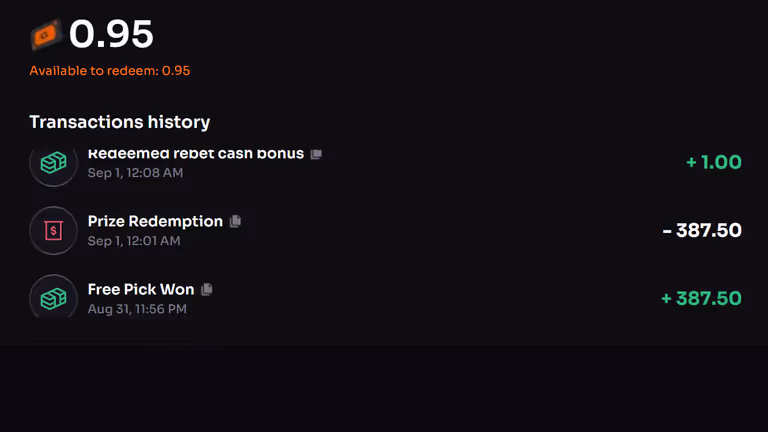Click the Available to redeem link
The image size is (768, 432).
tap(110, 71)
